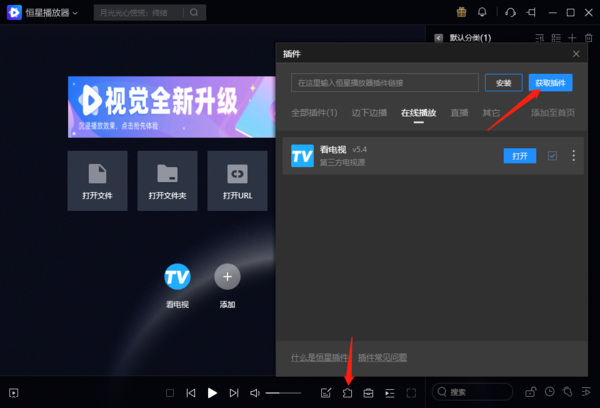Click the 视觉全新升级 banner
Screen dimensions: 600x408
[x=172, y=107]
